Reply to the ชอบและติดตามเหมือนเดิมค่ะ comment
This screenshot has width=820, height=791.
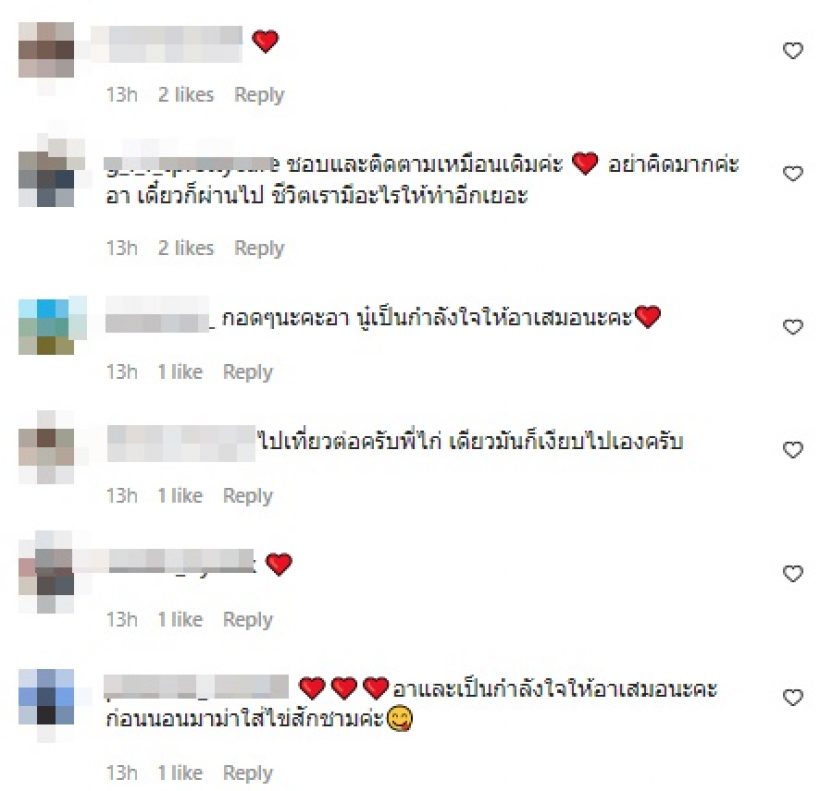(x=259, y=248)
